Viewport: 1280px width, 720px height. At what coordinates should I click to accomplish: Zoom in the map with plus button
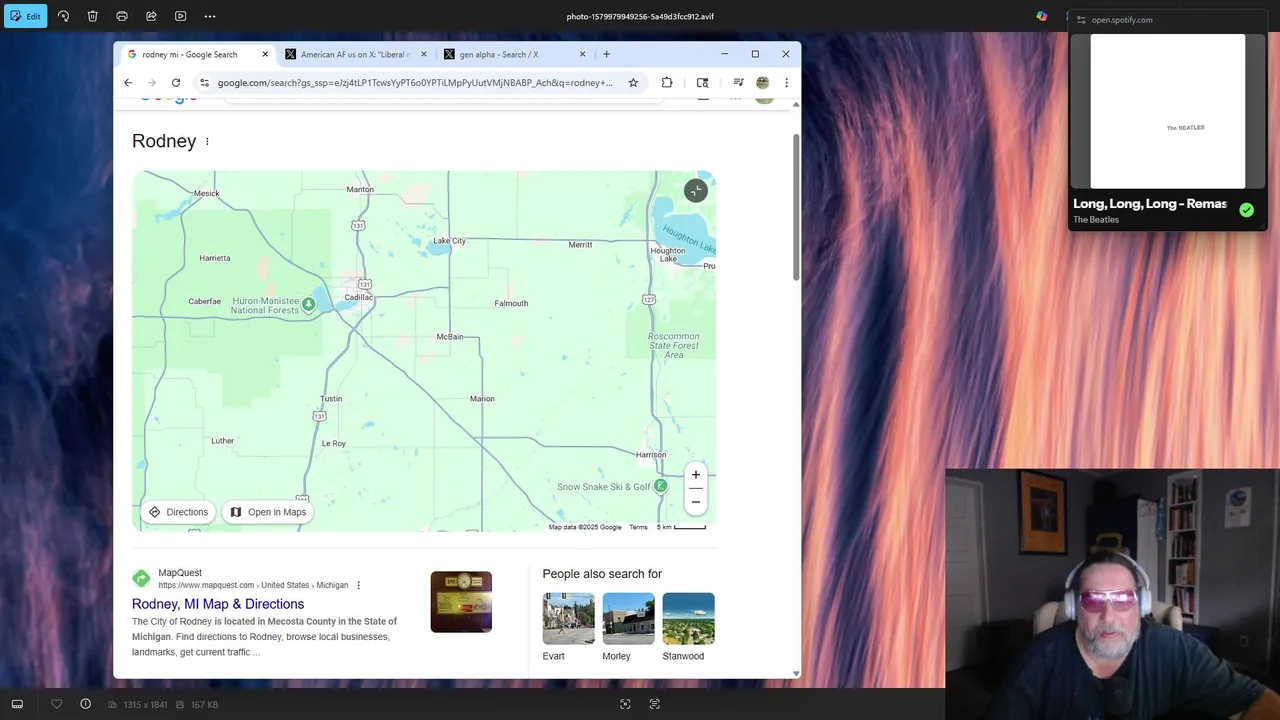point(696,475)
